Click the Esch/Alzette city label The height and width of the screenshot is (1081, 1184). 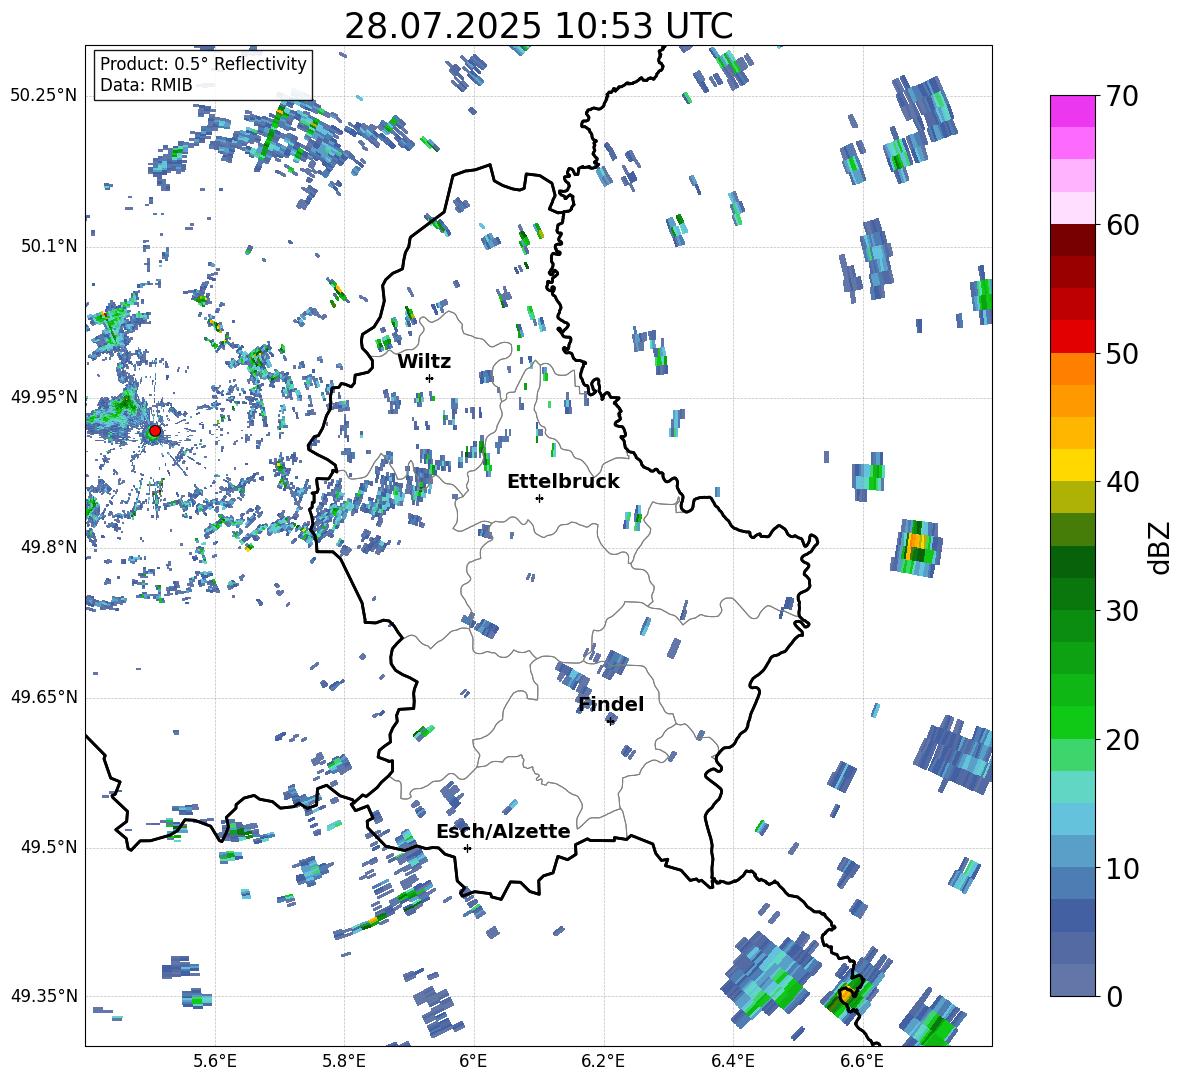[503, 831]
